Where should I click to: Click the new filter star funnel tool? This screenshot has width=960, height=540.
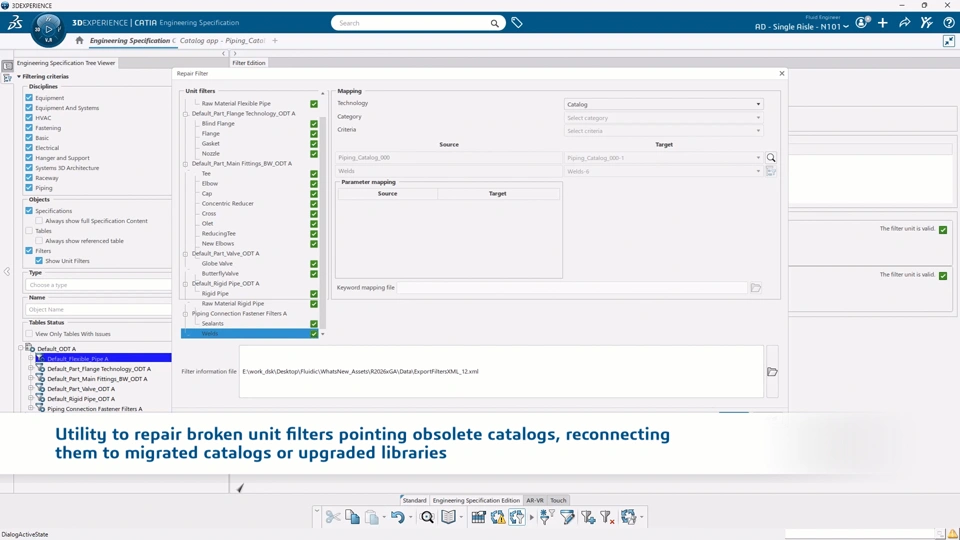547,517
